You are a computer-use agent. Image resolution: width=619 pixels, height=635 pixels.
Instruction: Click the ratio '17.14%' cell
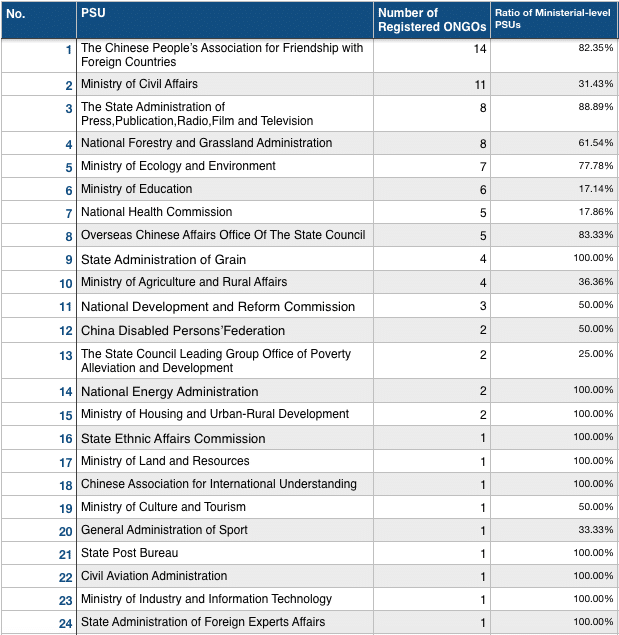click(x=554, y=189)
